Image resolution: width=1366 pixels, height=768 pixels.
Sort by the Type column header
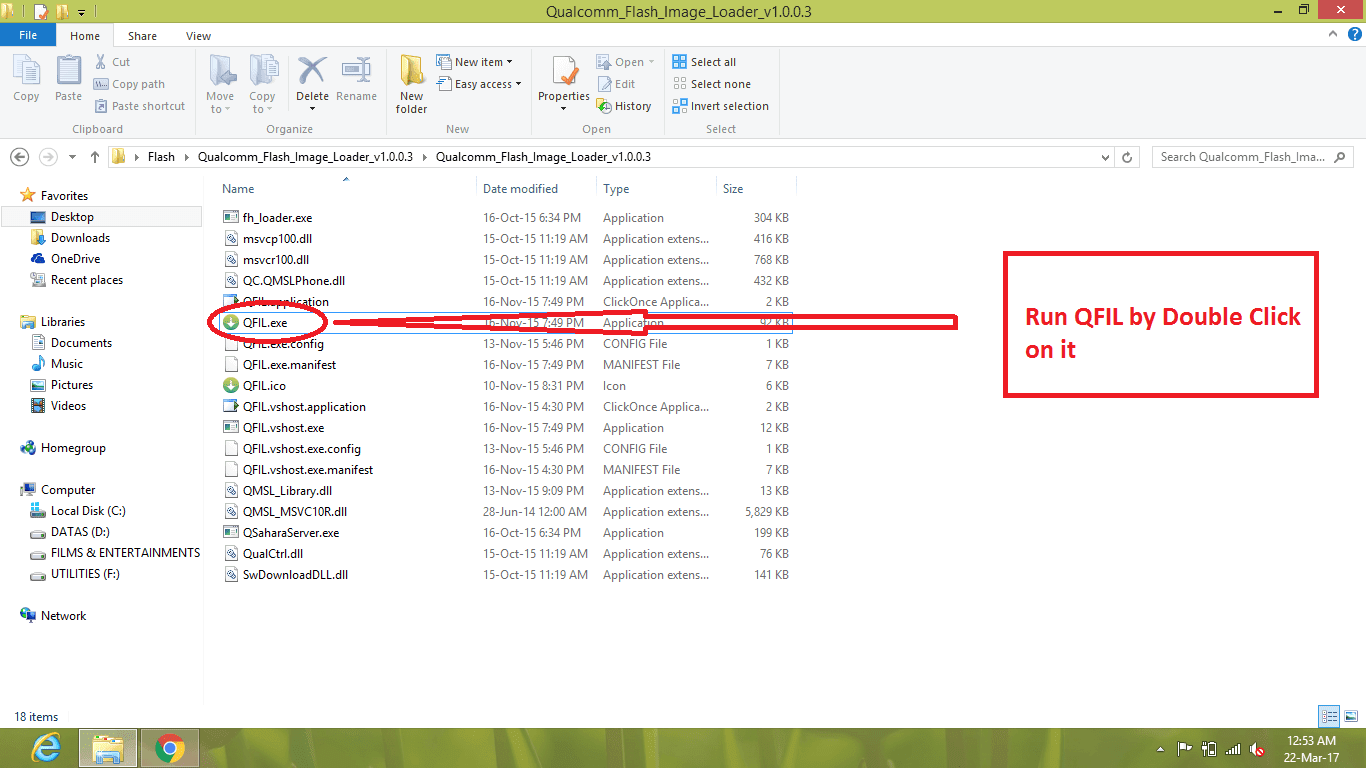(x=616, y=188)
